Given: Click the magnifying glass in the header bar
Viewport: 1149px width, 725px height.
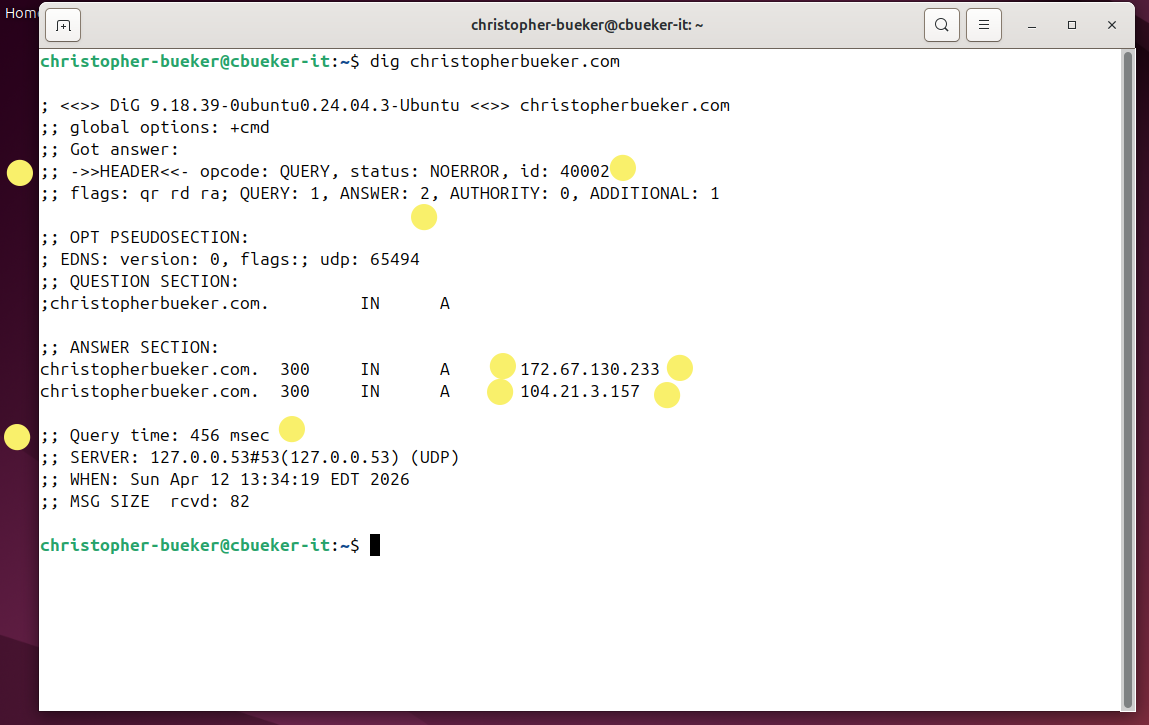Looking at the screenshot, I should pyautogui.click(x=941, y=25).
